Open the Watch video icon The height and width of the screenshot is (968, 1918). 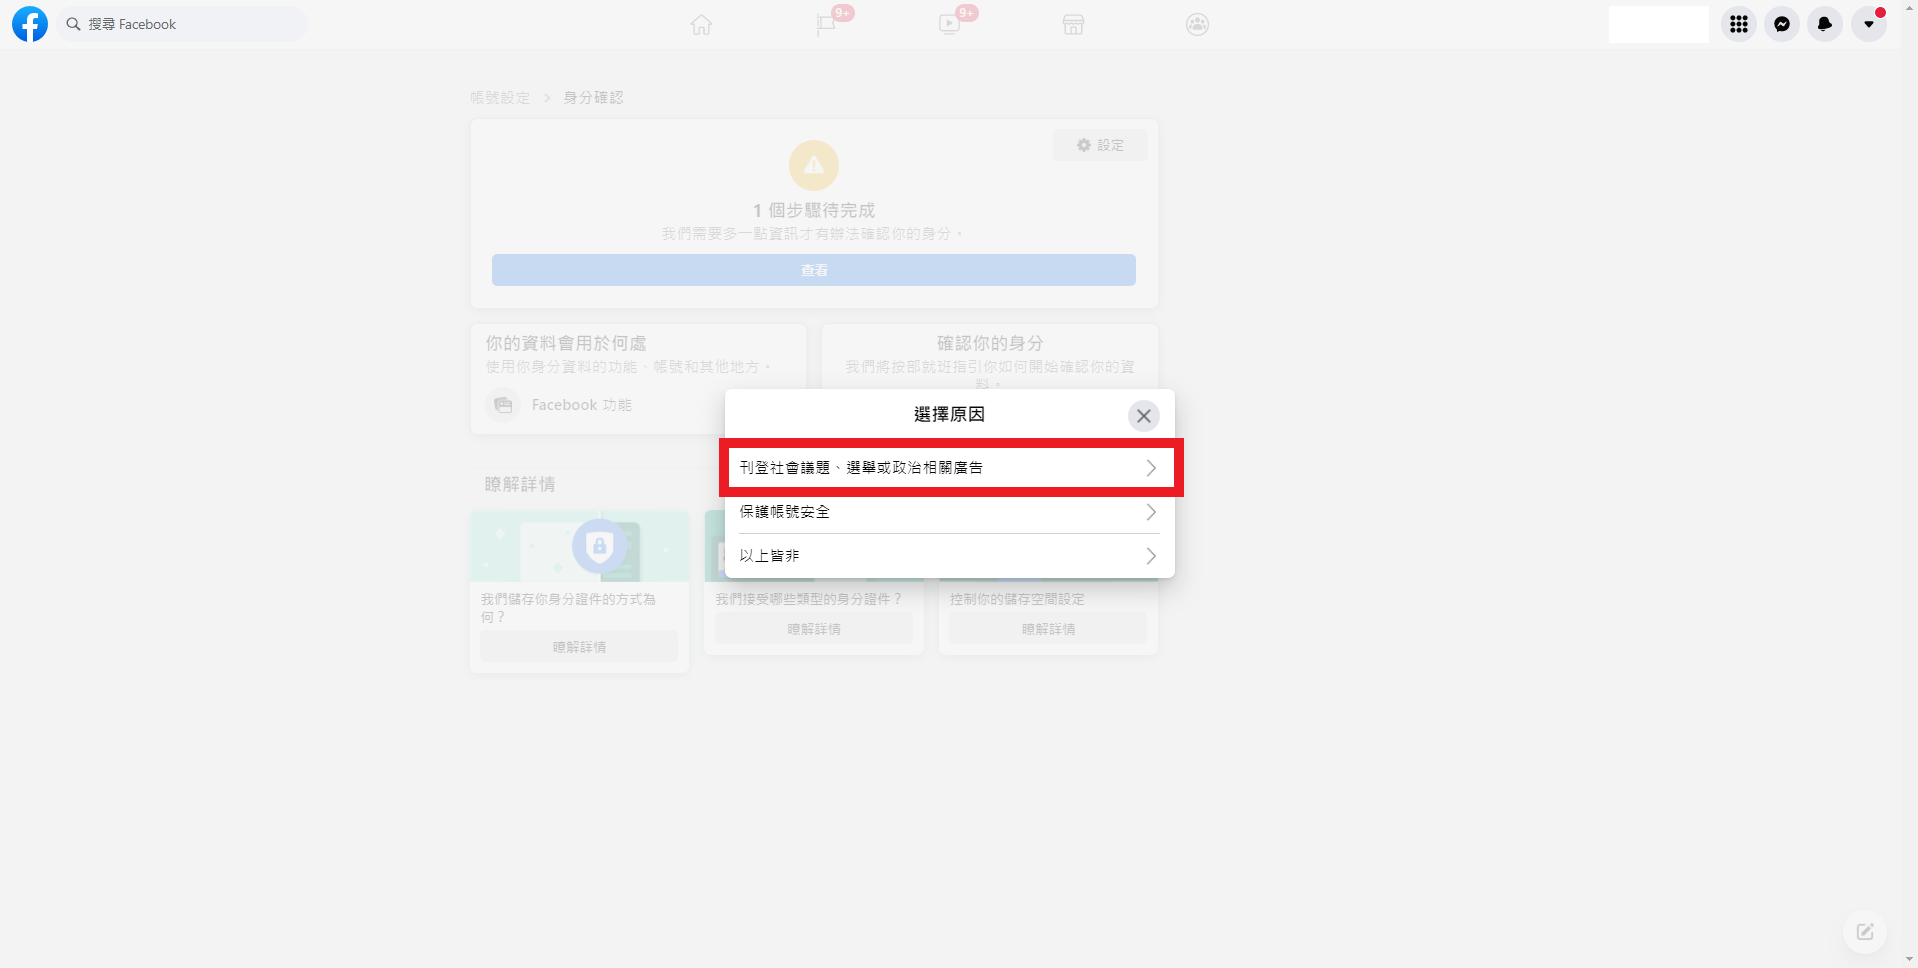[x=949, y=25]
